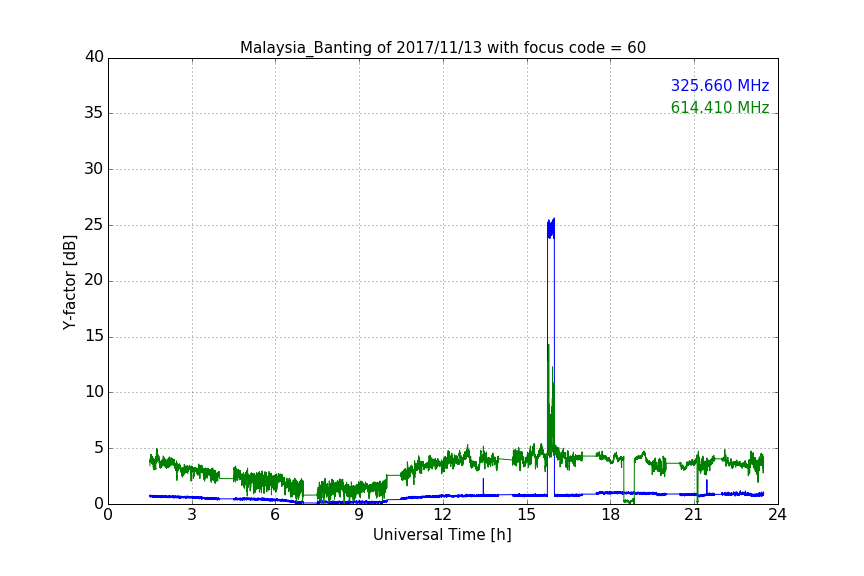The width and height of the screenshot is (864, 576).
Task: Click the y-axis tick label '15'
Action: pyautogui.click(x=94, y=336)
